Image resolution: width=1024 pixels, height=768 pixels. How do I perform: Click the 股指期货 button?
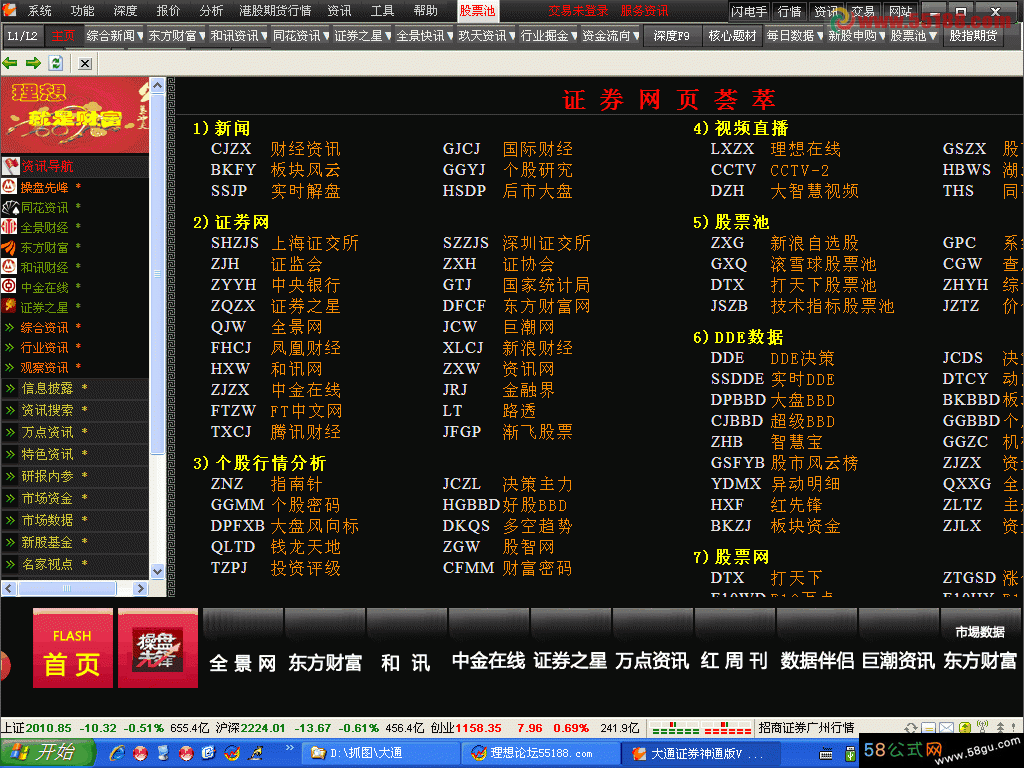point(973,36)
